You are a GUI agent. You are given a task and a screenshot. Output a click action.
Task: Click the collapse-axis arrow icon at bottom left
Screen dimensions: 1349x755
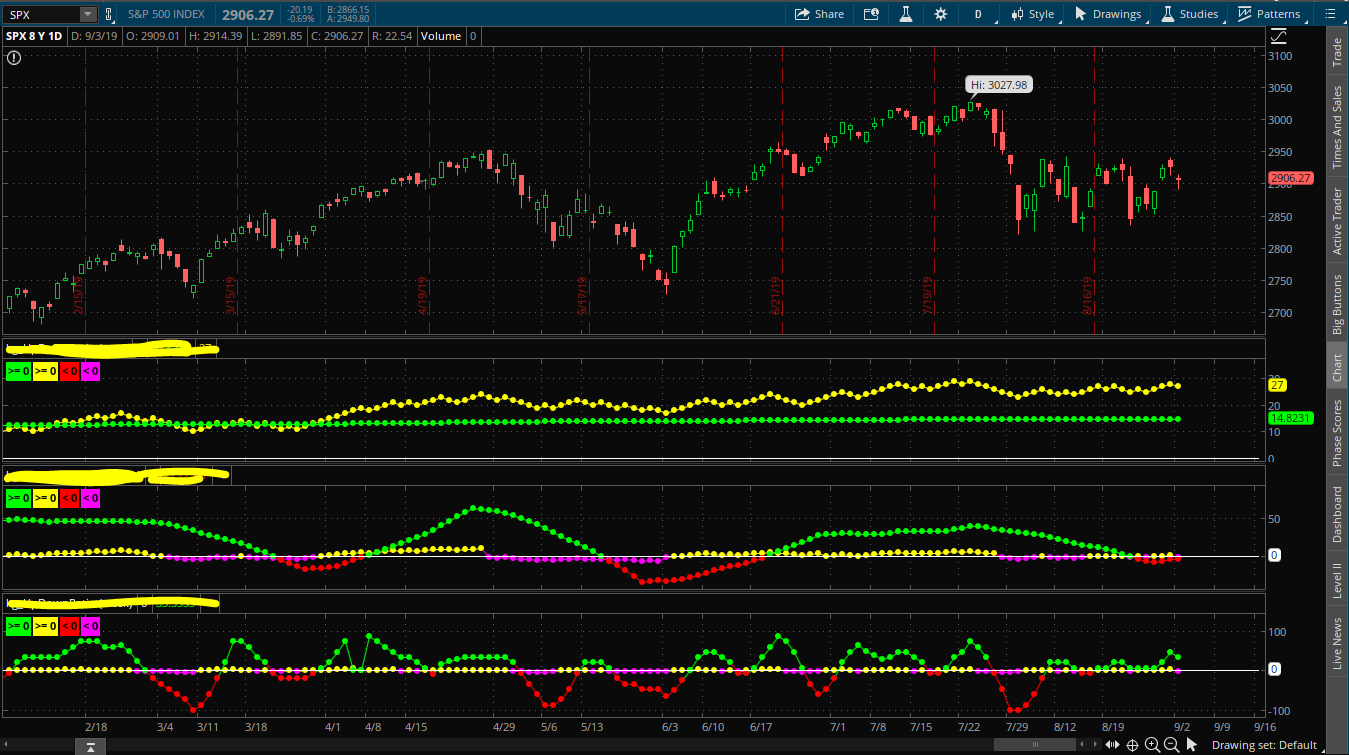(90, 746)
